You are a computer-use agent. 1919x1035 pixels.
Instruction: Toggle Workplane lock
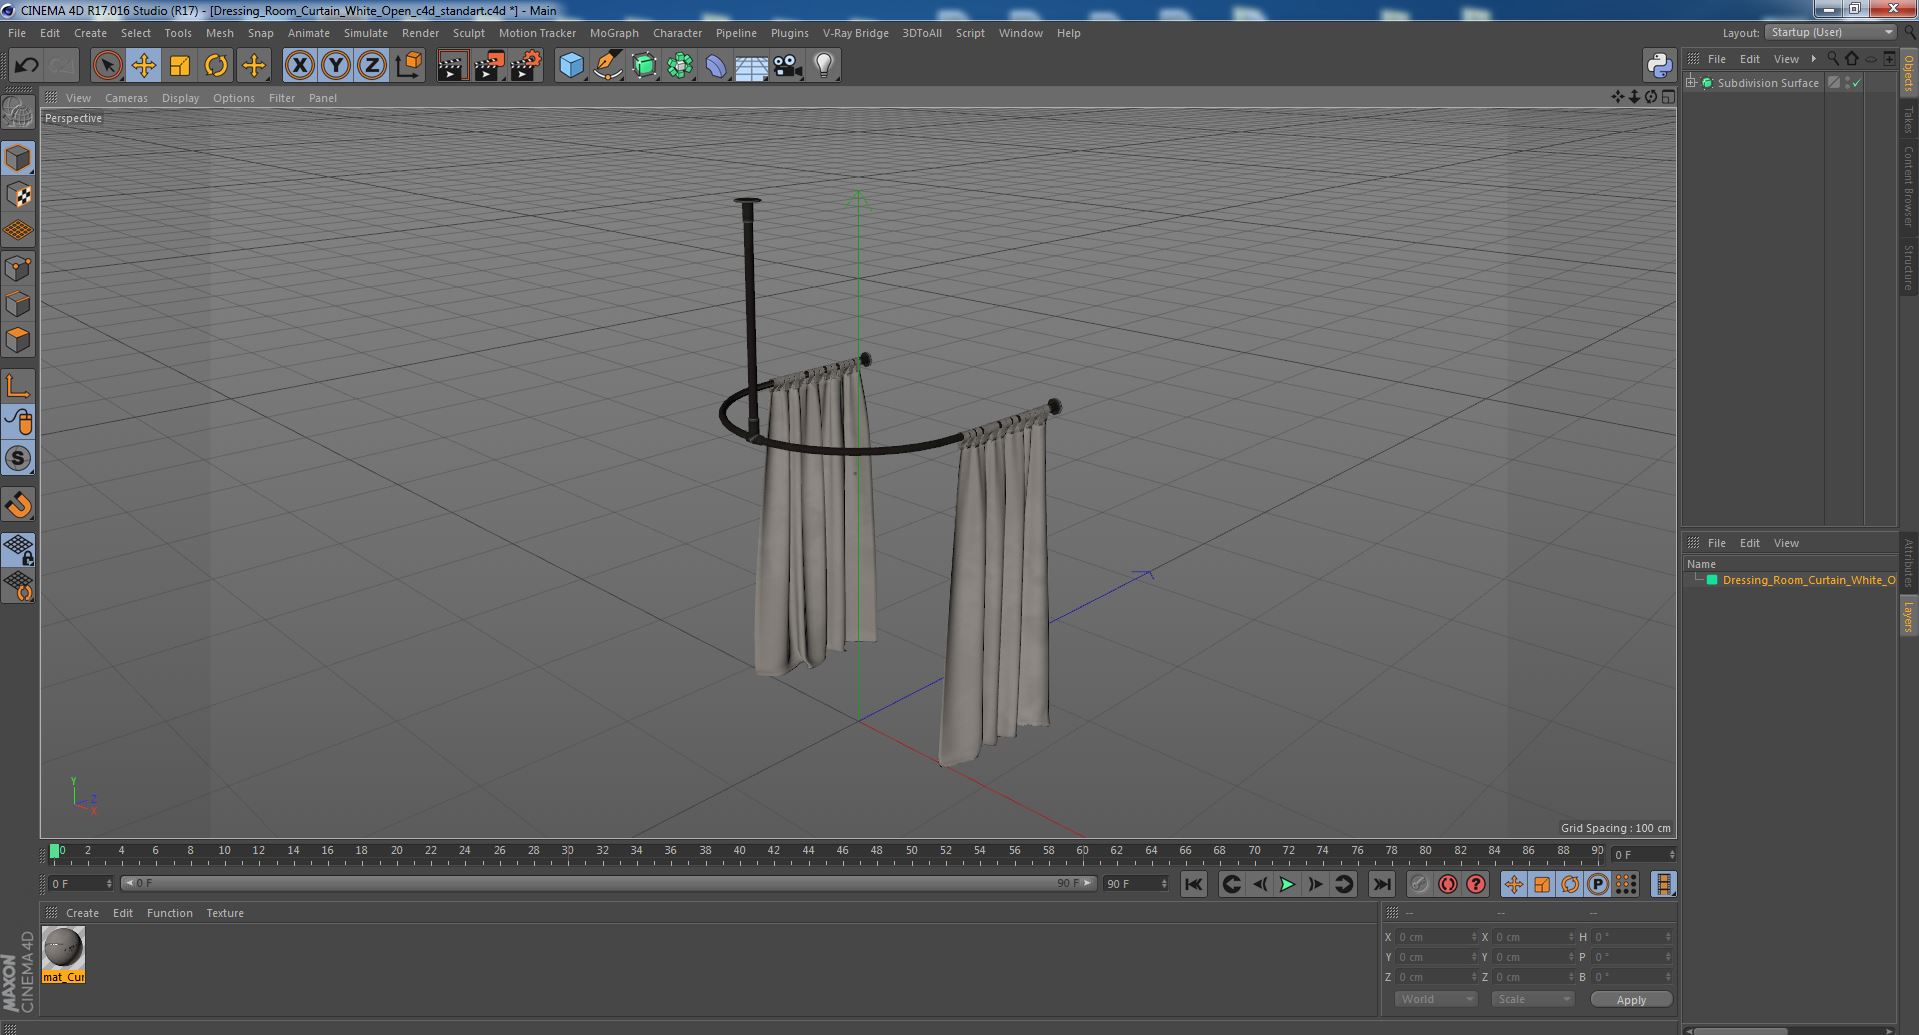(18, 549)
